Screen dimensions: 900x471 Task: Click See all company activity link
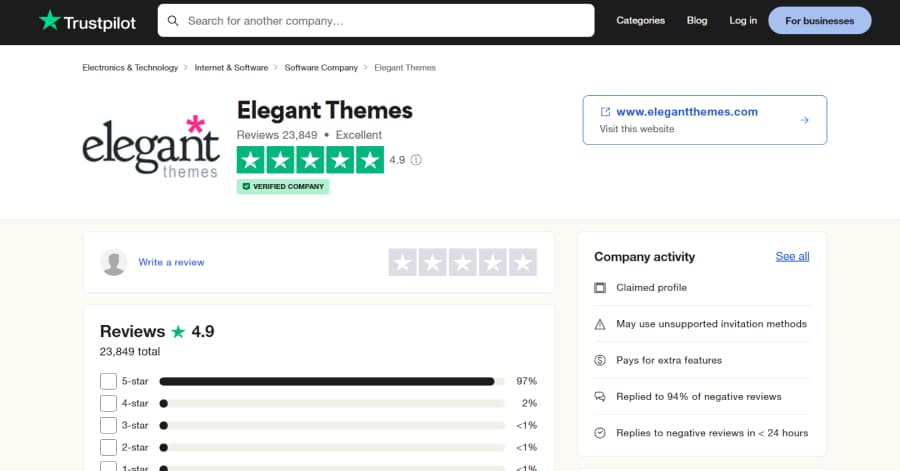(x=792, y=257)
